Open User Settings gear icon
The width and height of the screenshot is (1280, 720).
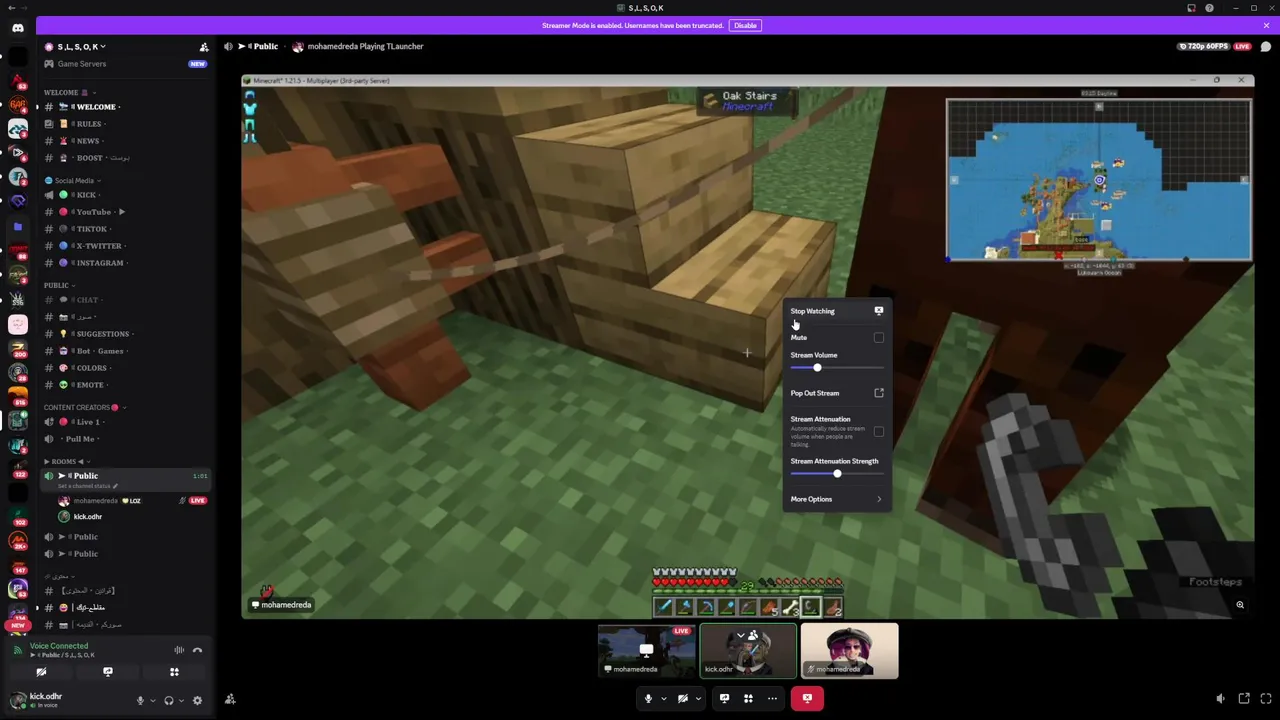(197, 700)
